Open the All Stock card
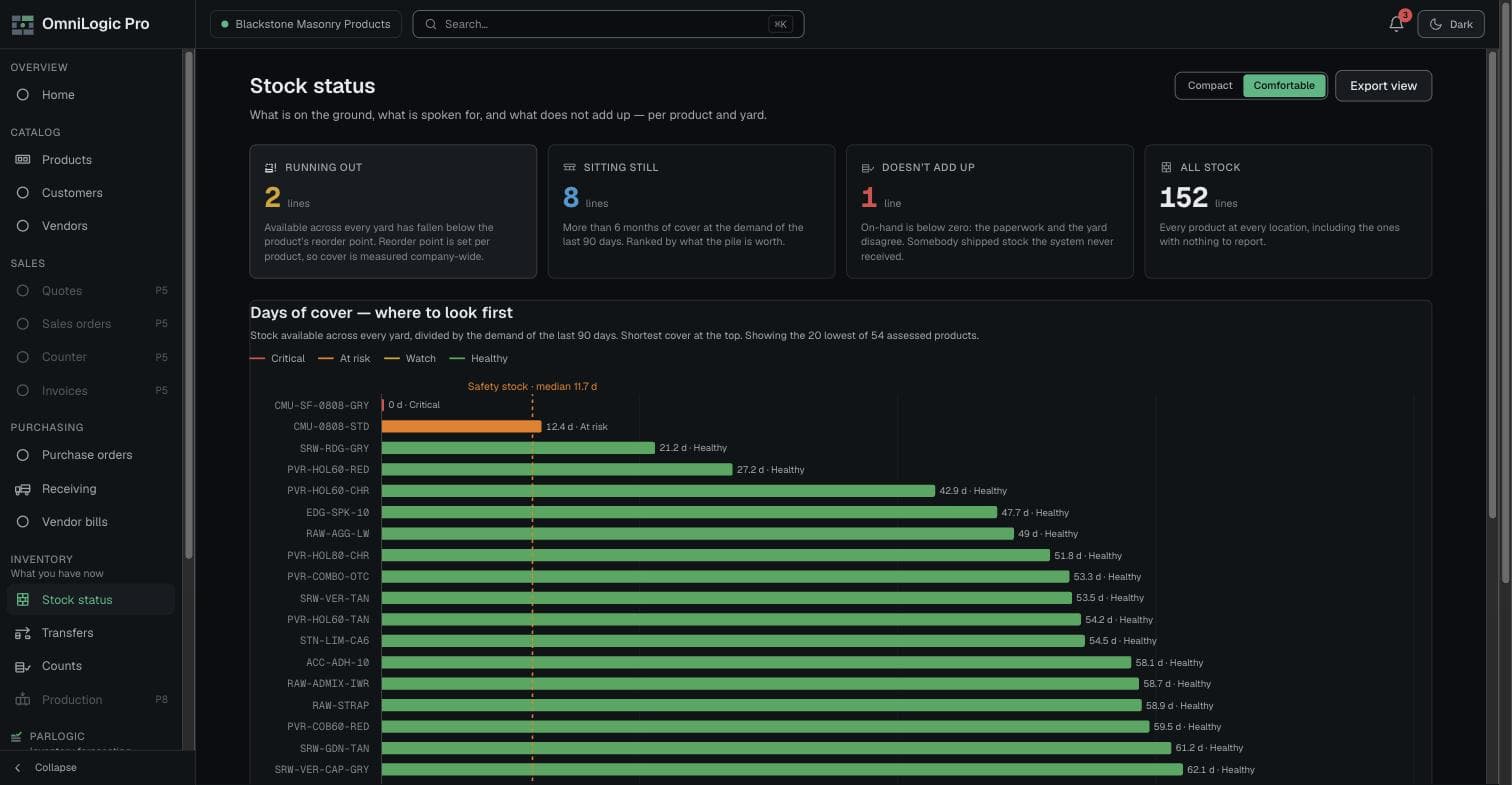This screenshot has height=785, width=1512. 1288,211
